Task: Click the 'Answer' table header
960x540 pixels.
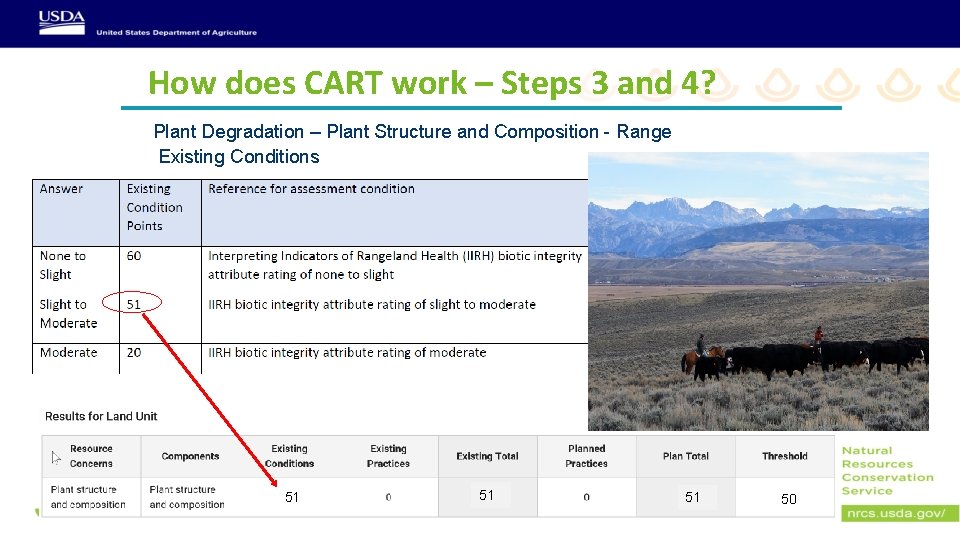Action: click(x=61, y=189)
